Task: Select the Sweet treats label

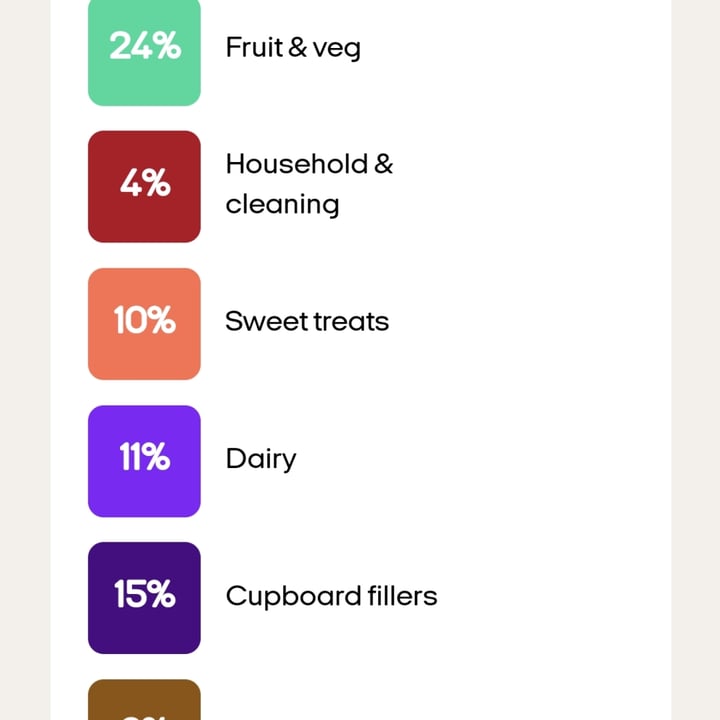Action: tap(306, 321)
